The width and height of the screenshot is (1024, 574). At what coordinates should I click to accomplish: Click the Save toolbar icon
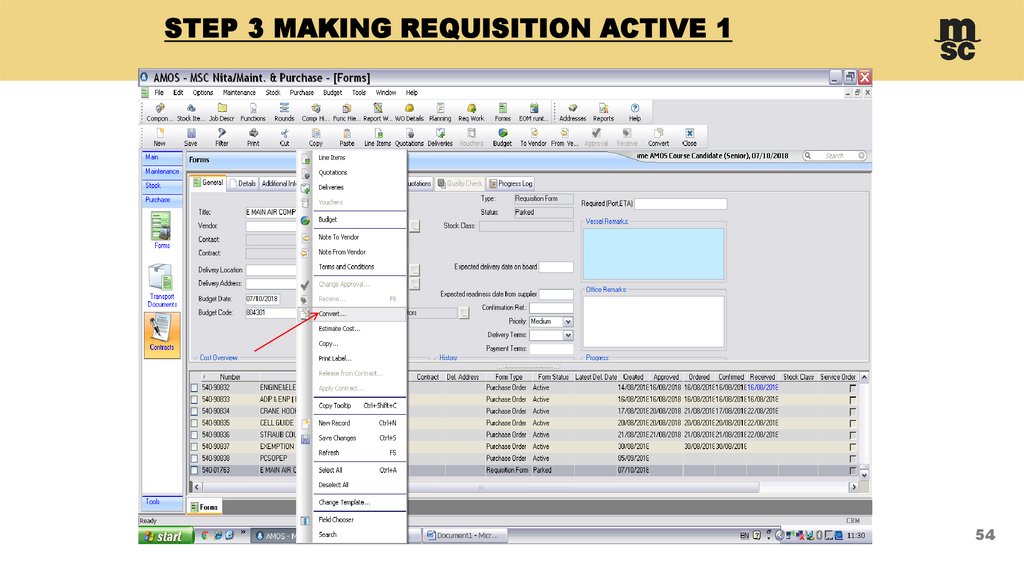pos(190,136)
